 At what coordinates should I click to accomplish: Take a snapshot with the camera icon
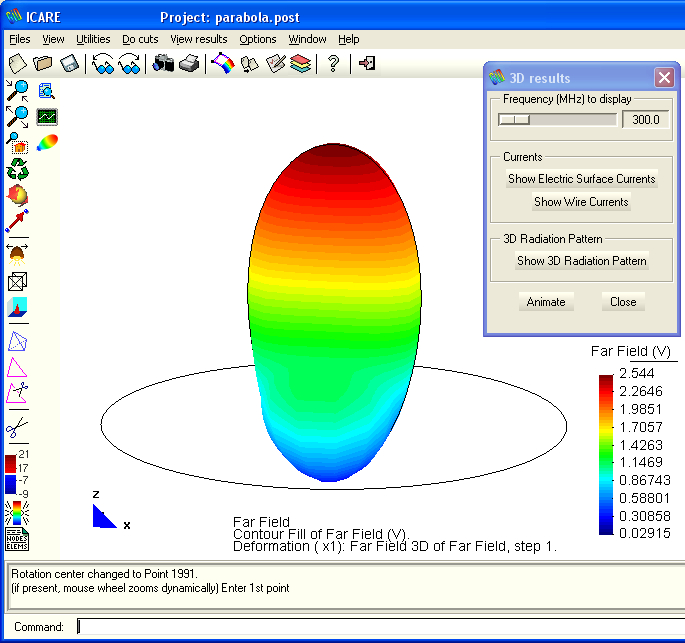click(x=163, y=64)
